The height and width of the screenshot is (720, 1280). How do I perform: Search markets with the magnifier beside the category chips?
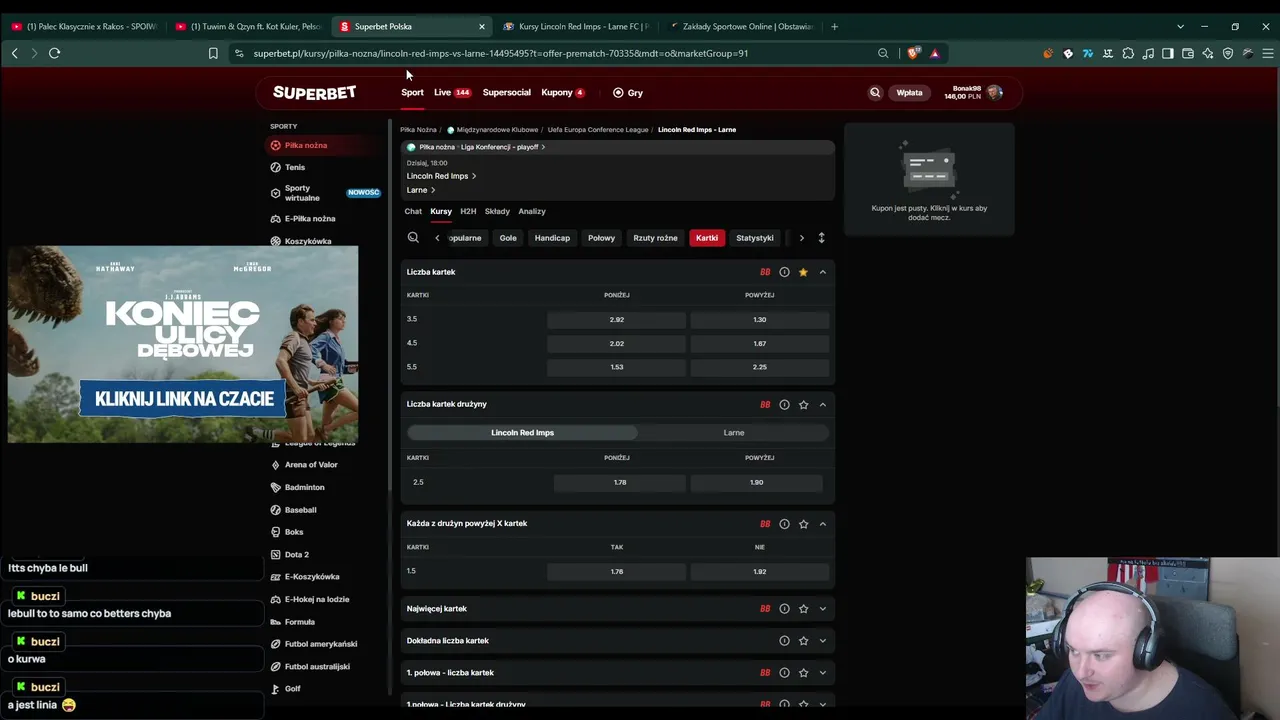click(x=413, y=238)
